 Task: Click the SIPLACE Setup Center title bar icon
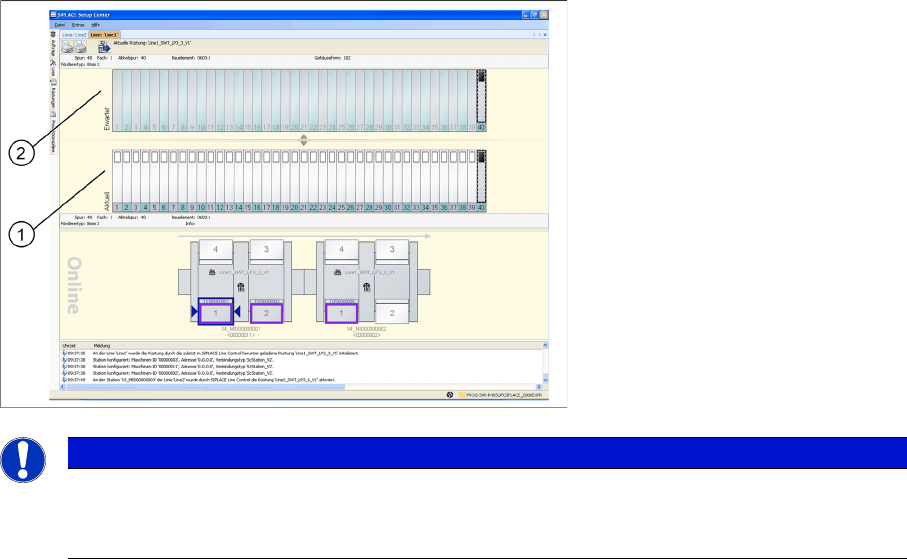click(53, 14)
